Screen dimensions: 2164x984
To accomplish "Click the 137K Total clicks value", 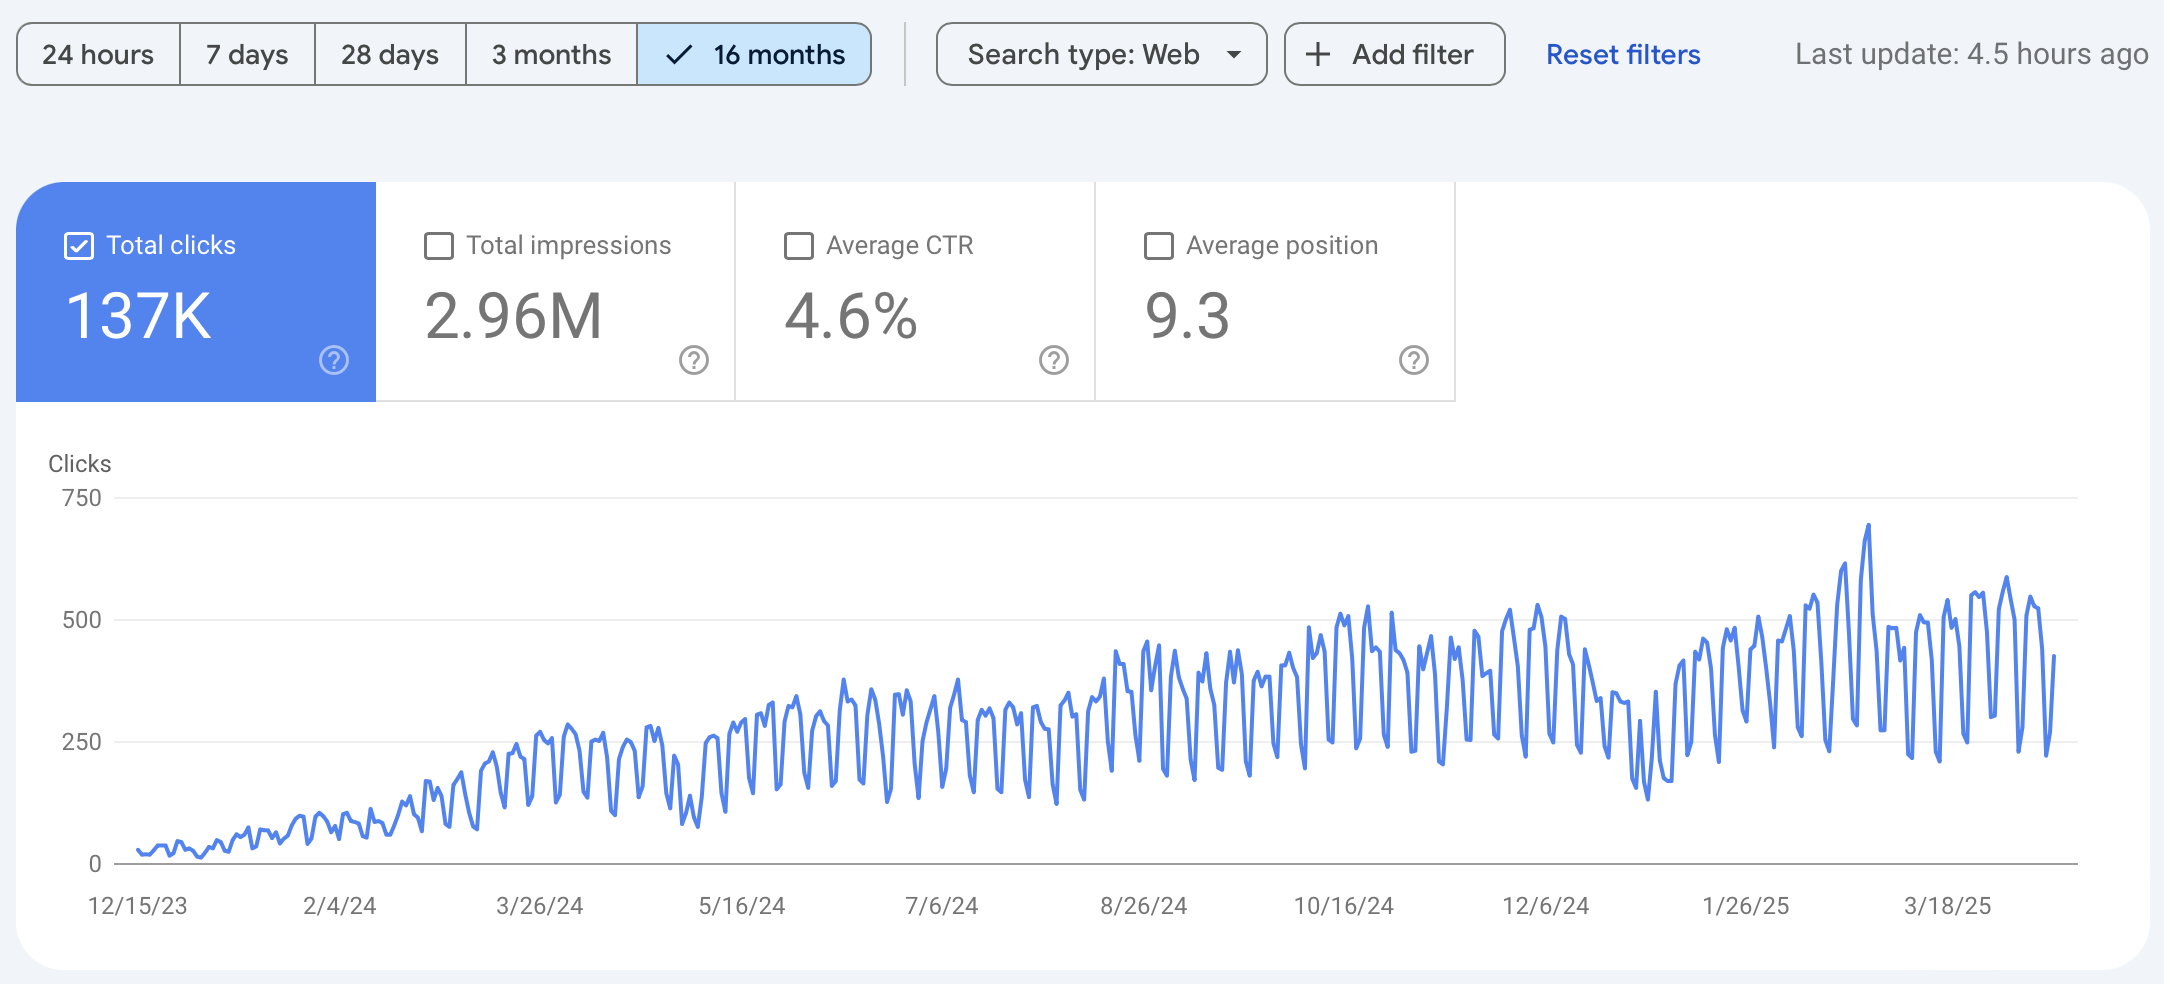I will click(139, 316).
